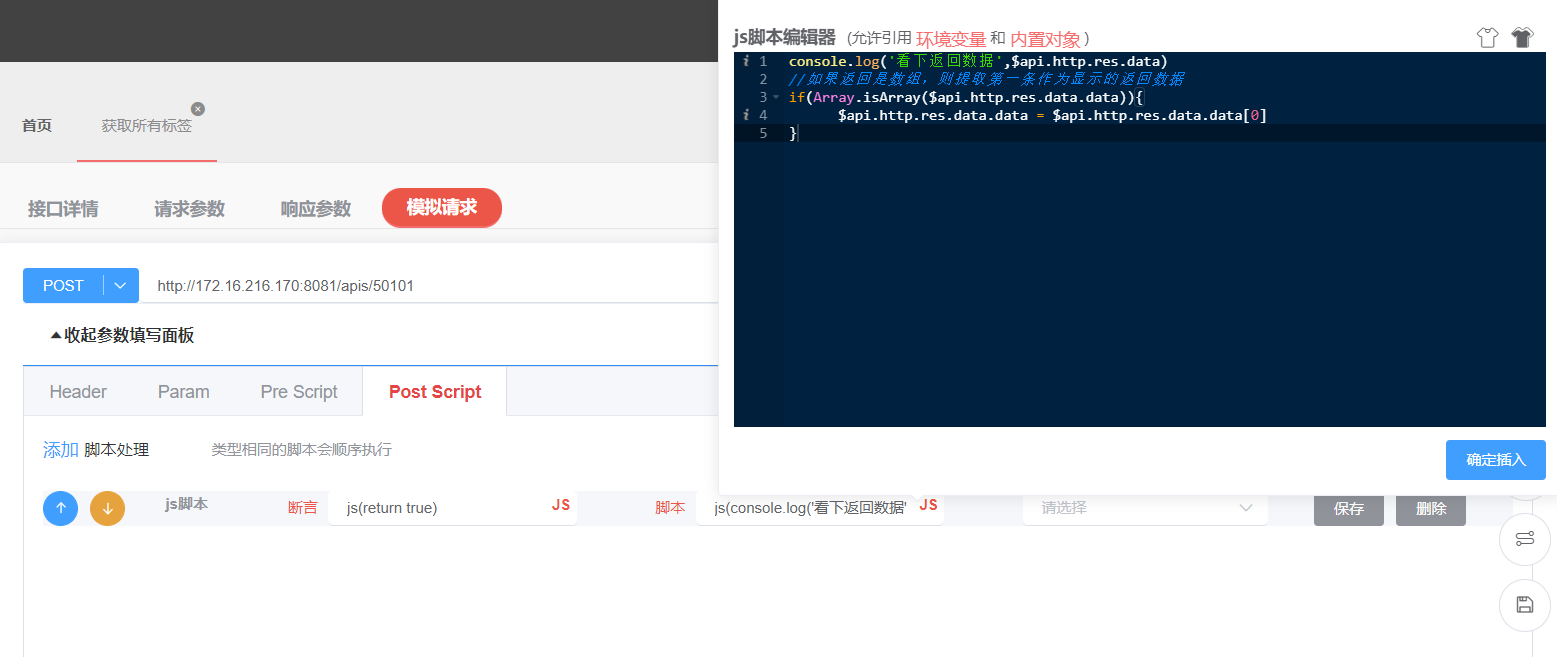Viewport: 1557px width, 657px height.
Task: Click the comment text on line 2
Action: click(x=986, y=80)
